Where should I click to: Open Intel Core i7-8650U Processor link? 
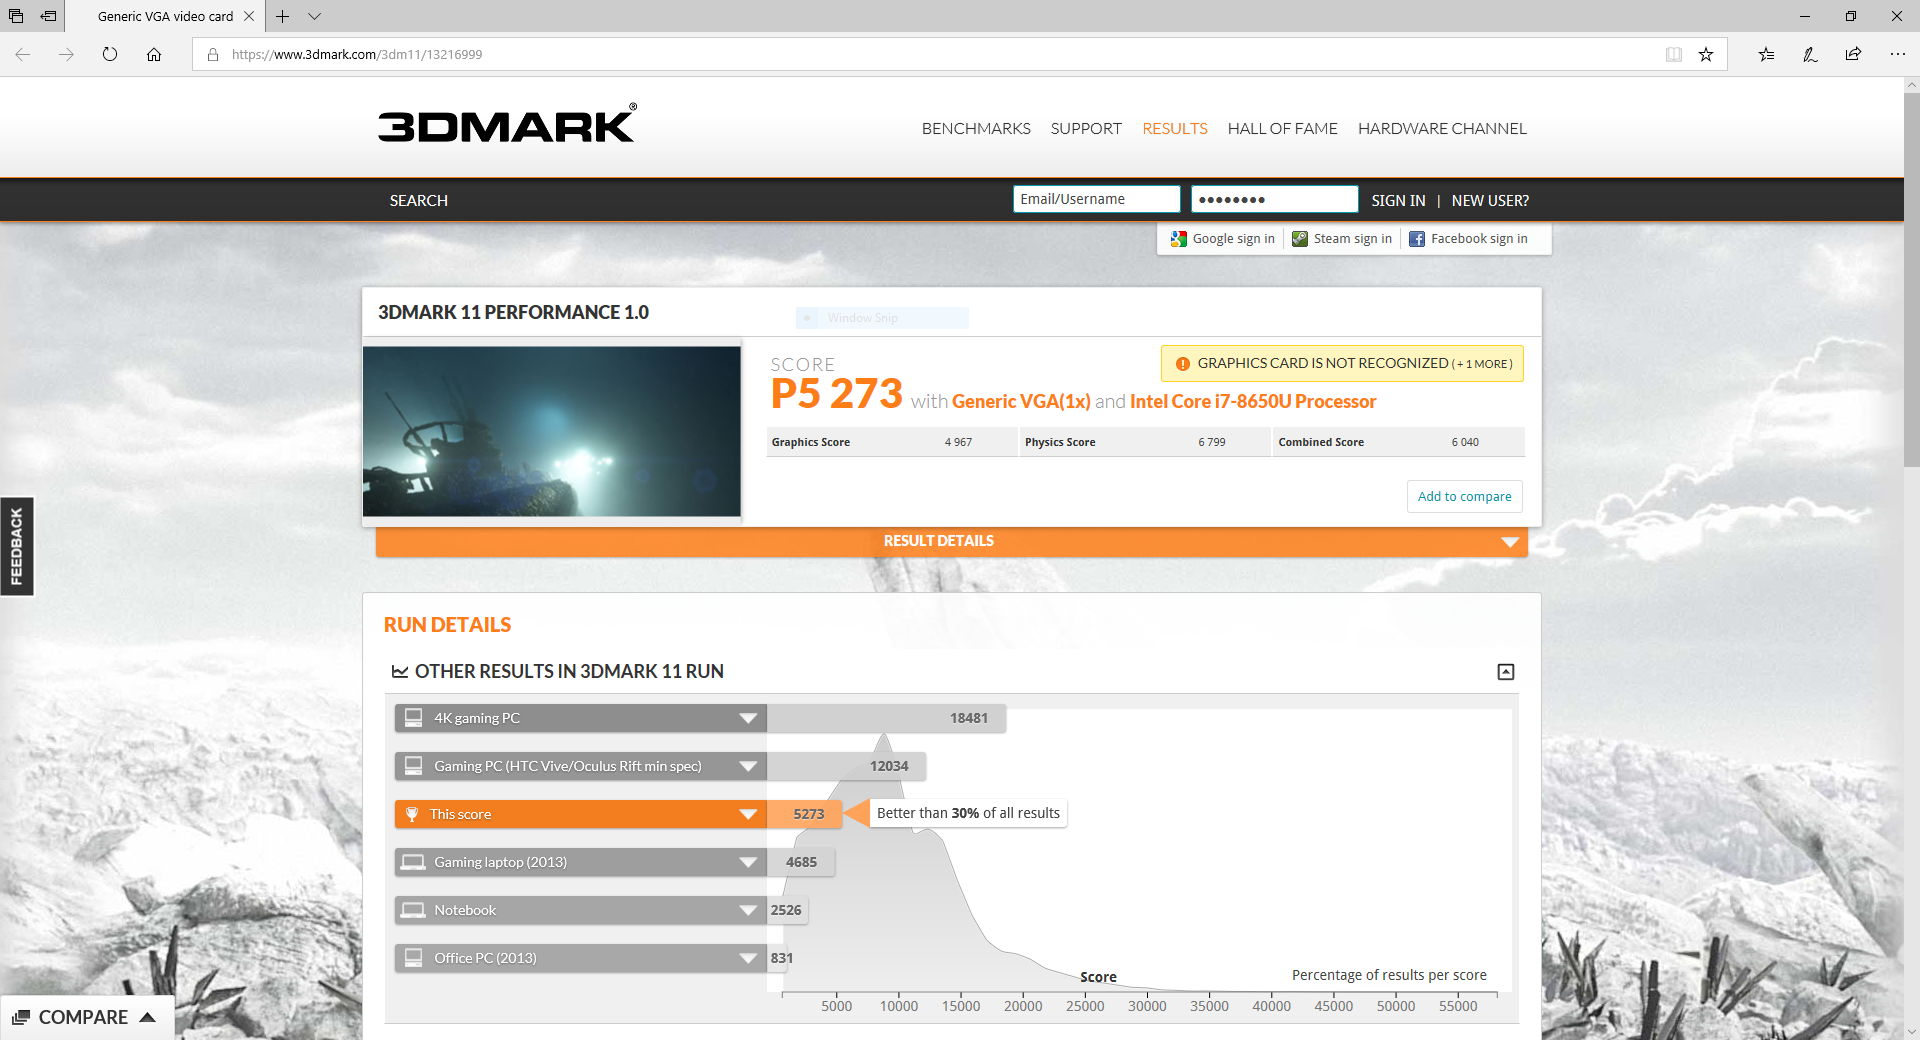pos(1253,401)
